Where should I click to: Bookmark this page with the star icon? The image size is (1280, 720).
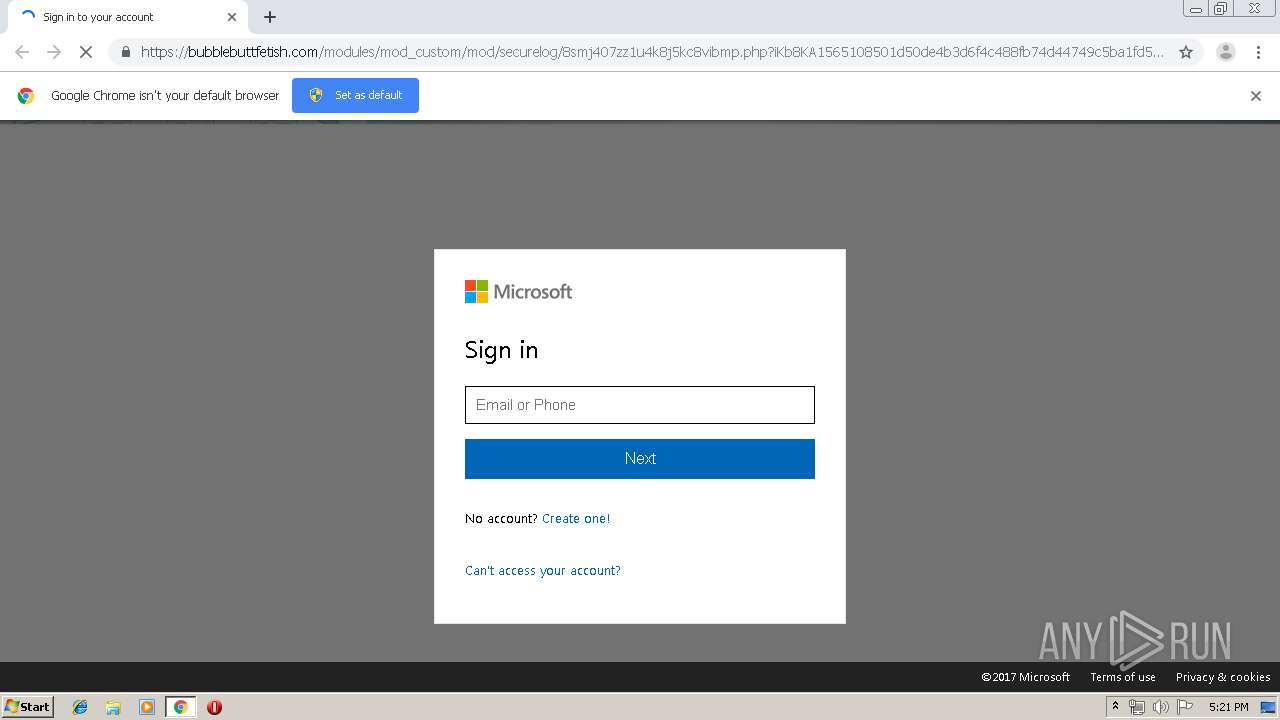(x=1186, y=52)
